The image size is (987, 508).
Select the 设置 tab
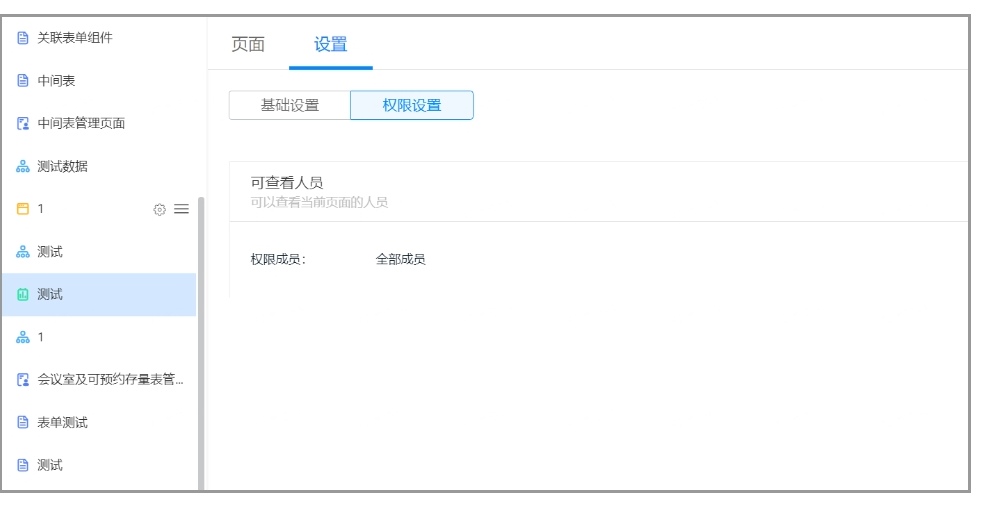tap(330, 45)
